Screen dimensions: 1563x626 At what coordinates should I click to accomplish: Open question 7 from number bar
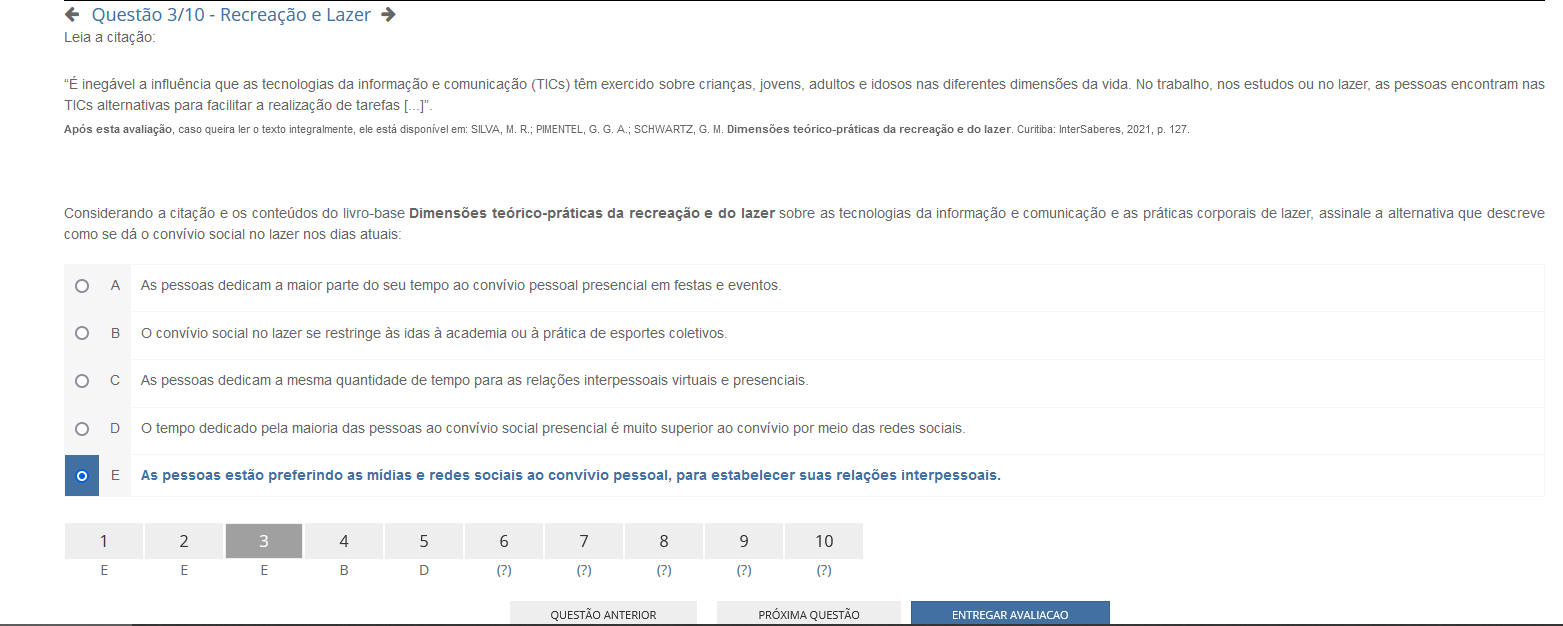[584, 541]
